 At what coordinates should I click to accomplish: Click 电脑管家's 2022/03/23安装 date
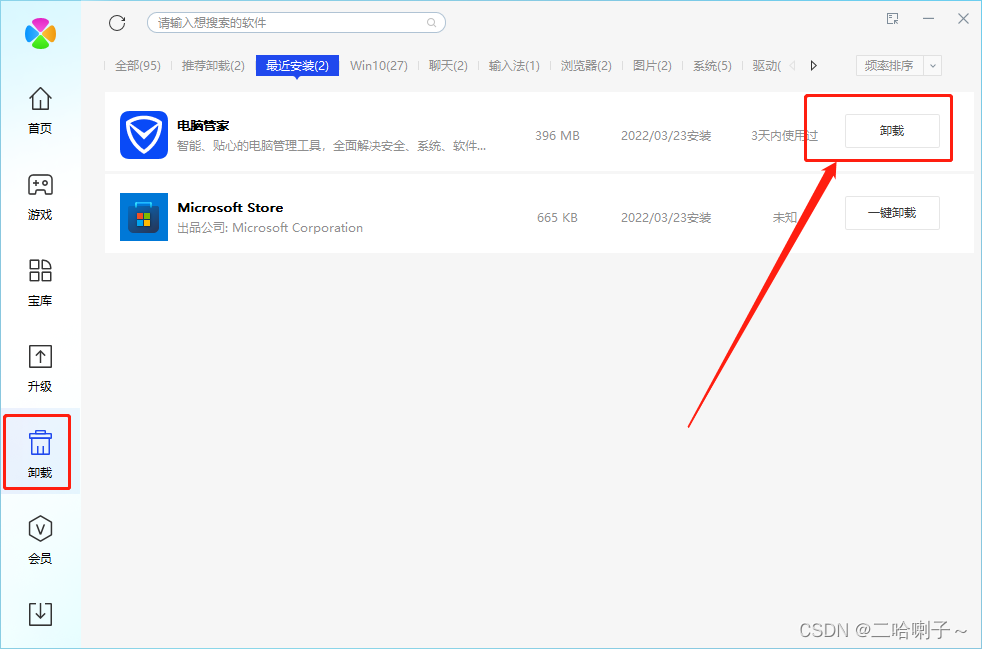pos(666,136)
